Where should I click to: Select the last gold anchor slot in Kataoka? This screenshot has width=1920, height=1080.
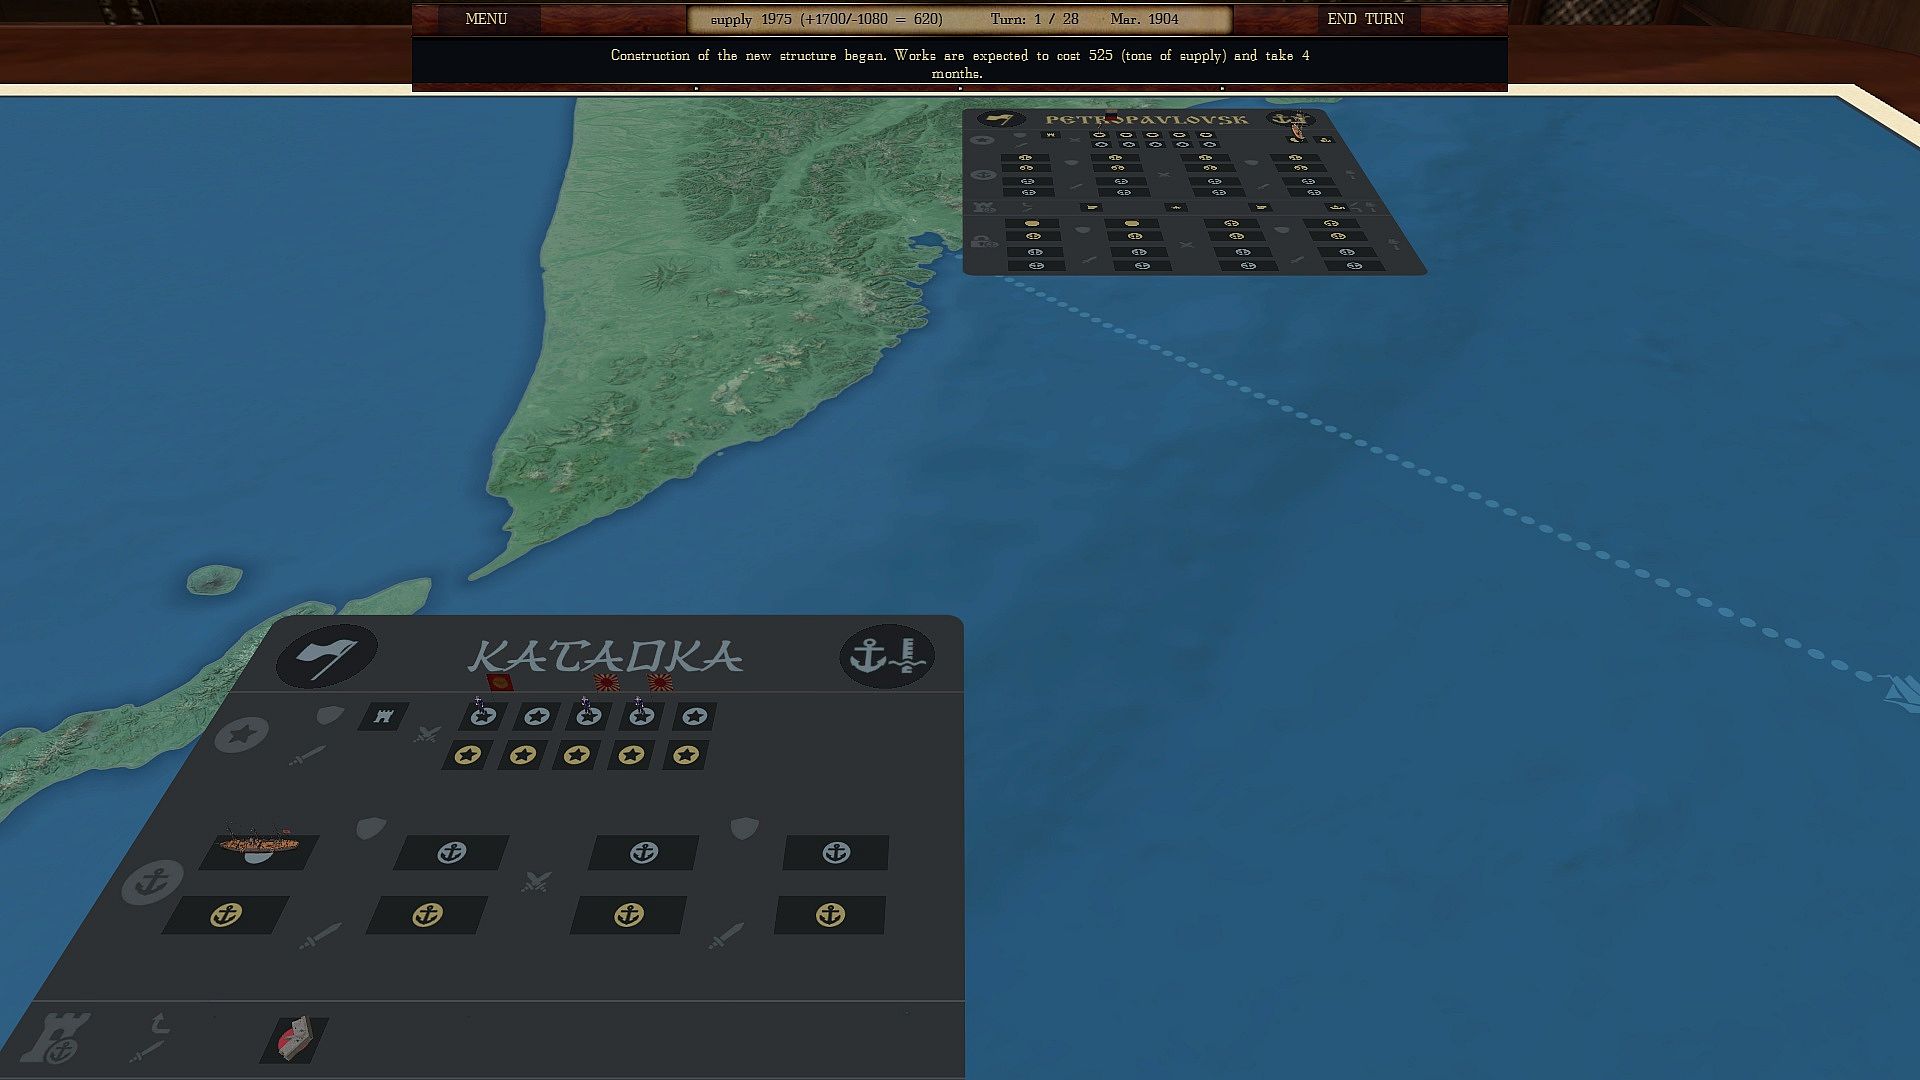click(830, 915)
